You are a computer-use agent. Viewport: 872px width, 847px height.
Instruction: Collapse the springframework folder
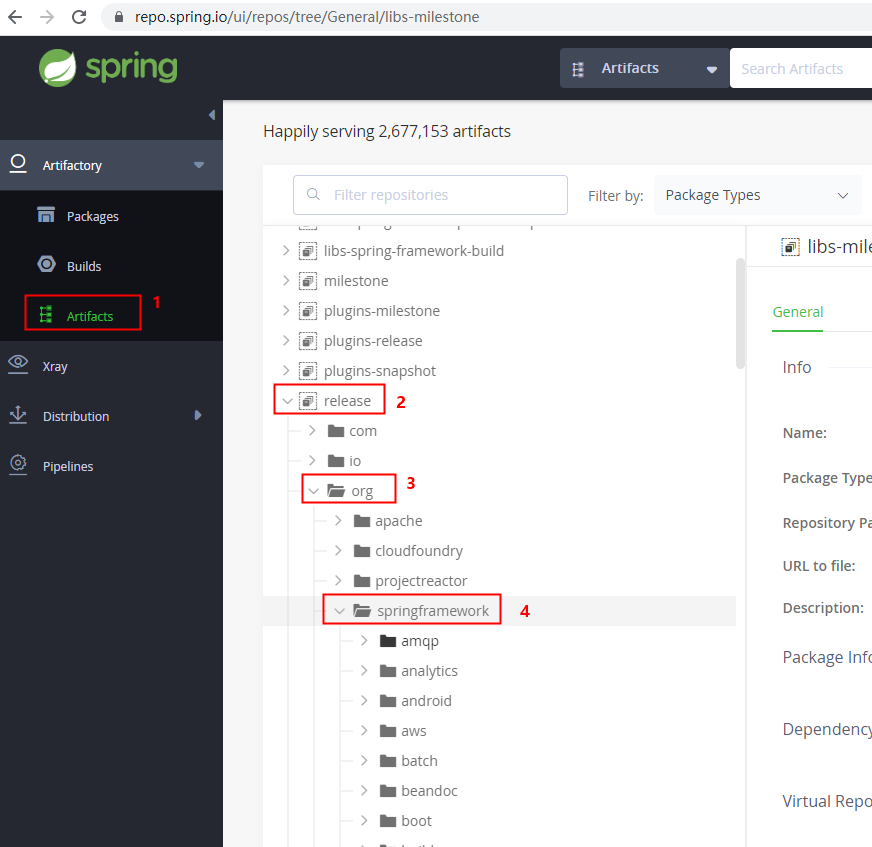pyautogui.click(x=339, y=609)
